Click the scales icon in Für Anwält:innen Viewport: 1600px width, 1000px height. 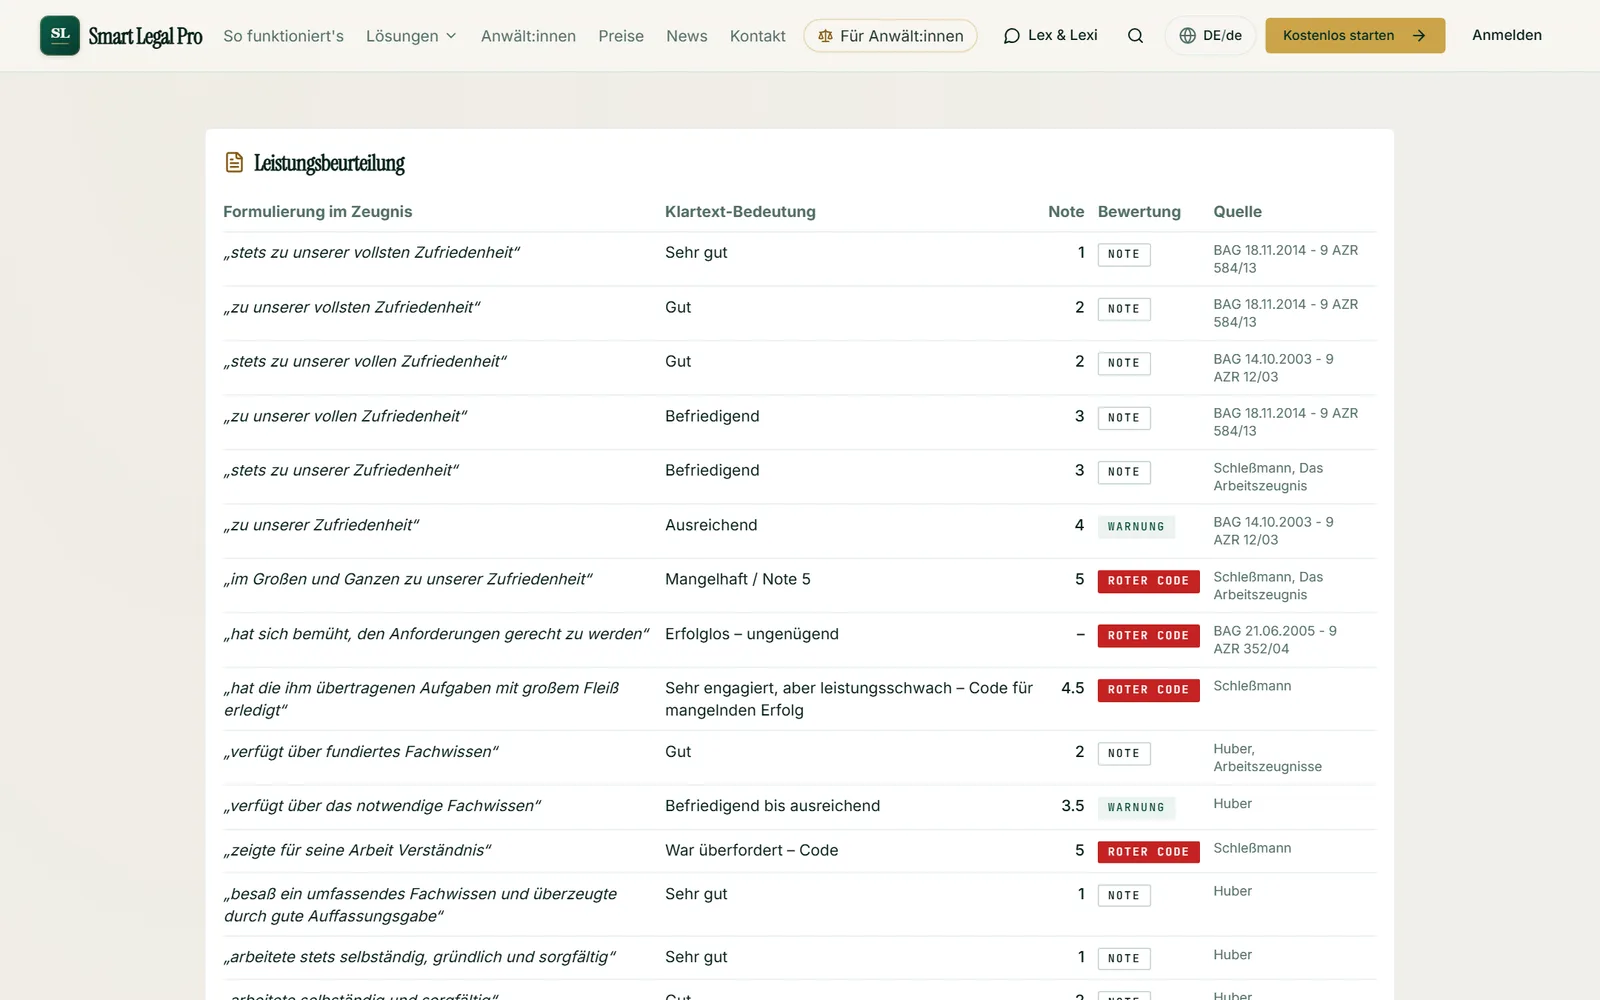point(825,36)
